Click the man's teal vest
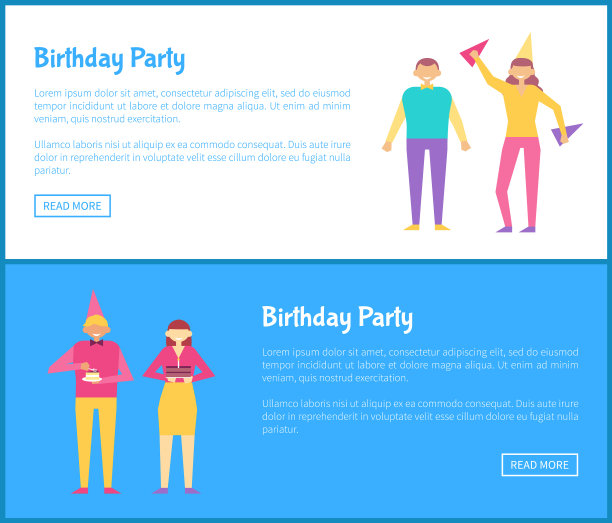The height and width of the screenshot is (523, 612). click(427, 112)
